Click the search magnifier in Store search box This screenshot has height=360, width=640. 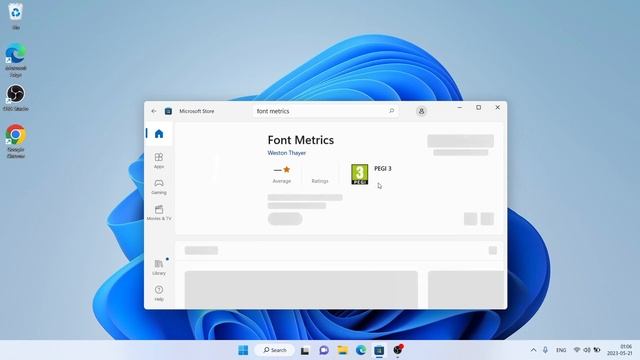point(391,111)
